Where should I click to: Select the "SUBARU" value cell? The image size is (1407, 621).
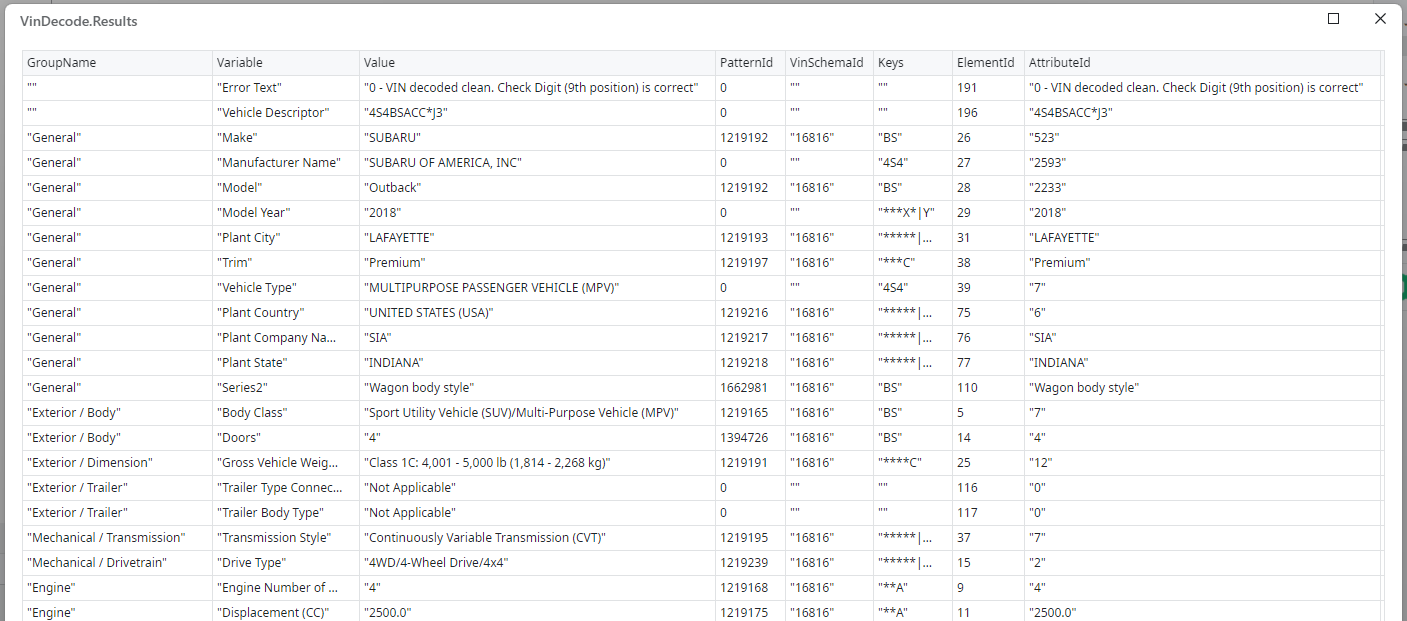[x=392, y=138]
